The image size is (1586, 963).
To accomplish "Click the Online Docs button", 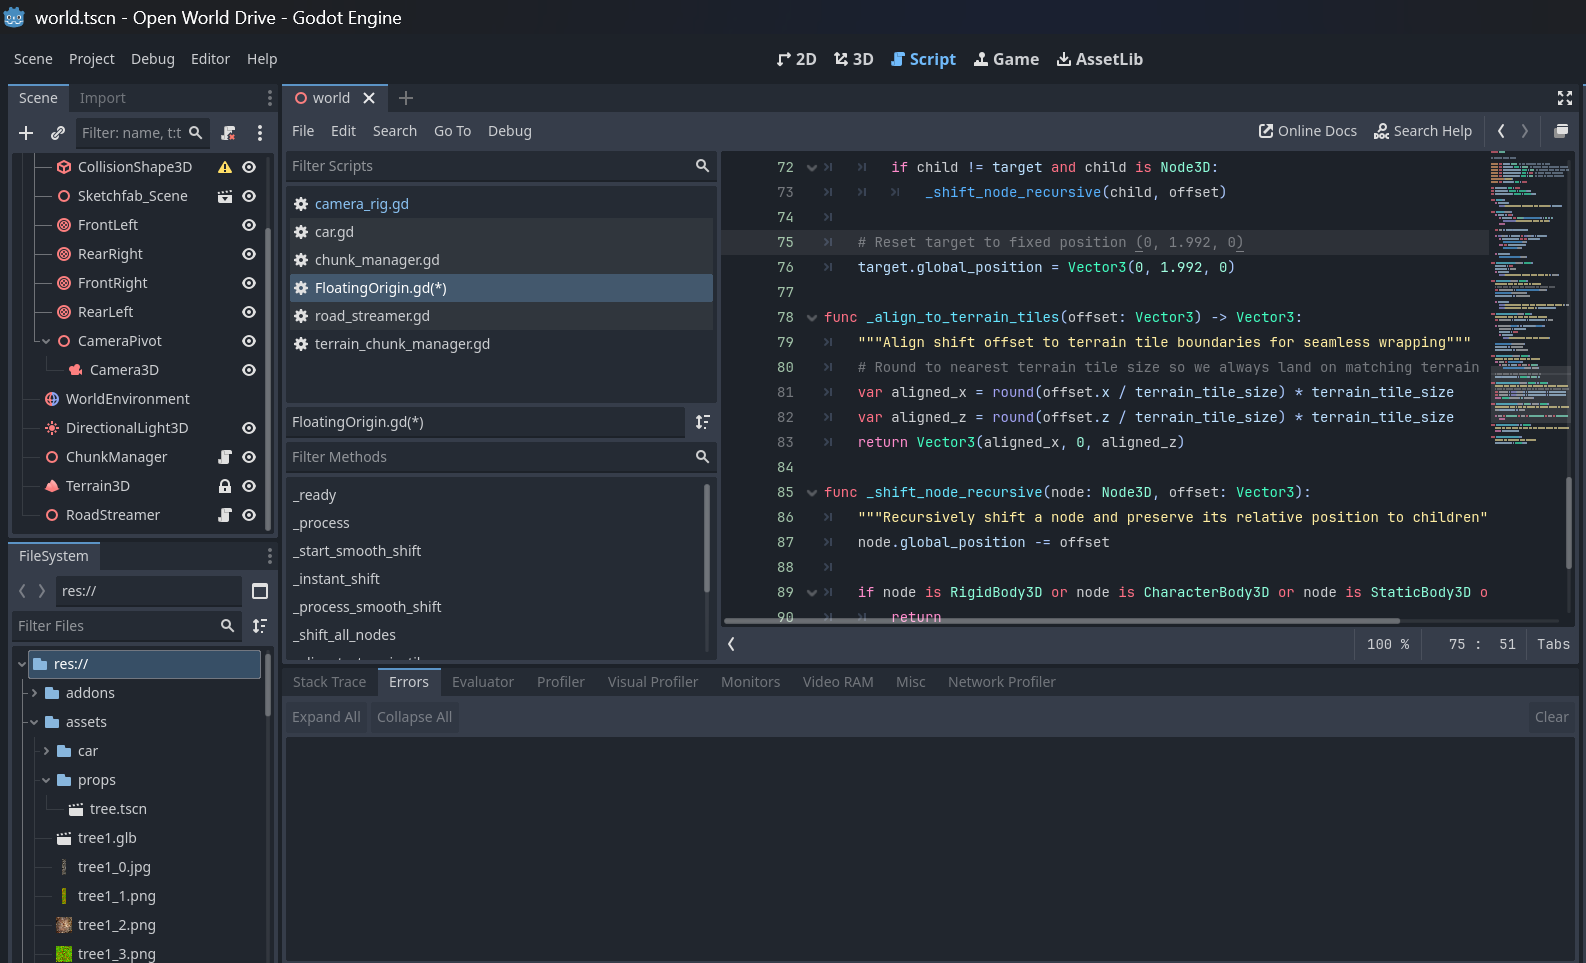I will (1307, 131).
